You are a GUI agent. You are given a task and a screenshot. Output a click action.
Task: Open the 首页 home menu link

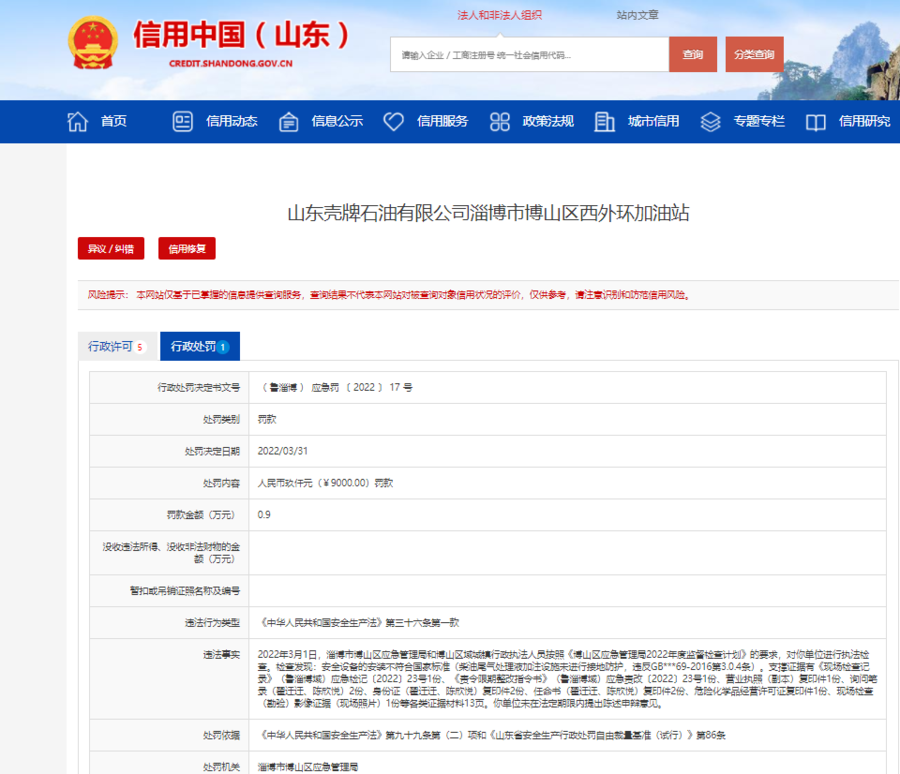tap(114, 122)
